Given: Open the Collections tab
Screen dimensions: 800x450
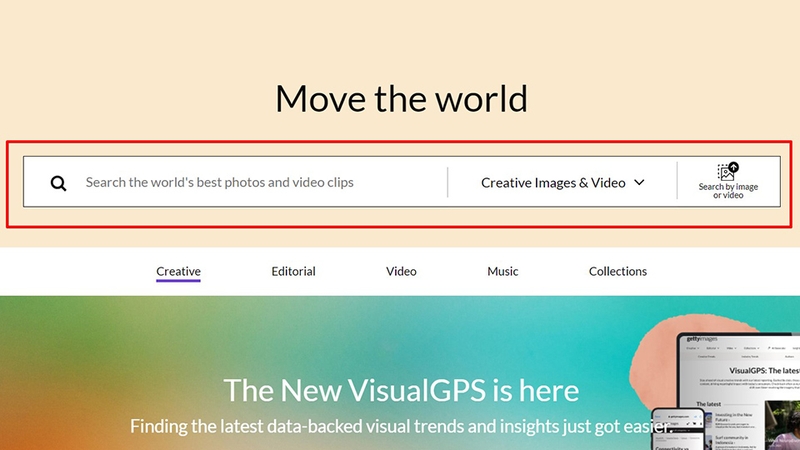Looking at the screenshot, I should 618,271.
